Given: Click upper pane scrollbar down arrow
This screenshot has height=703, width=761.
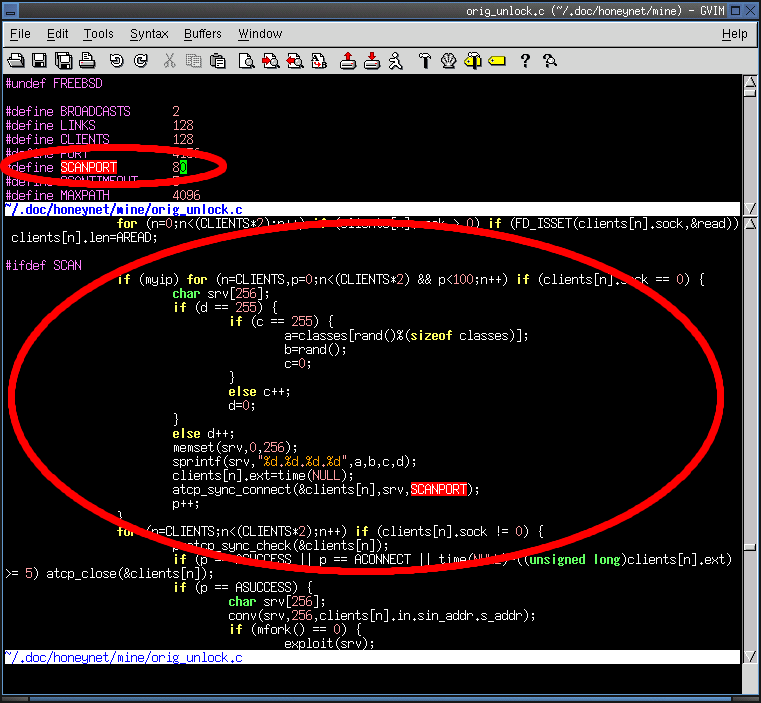Looking at the screenshot, I should [750, 208].
